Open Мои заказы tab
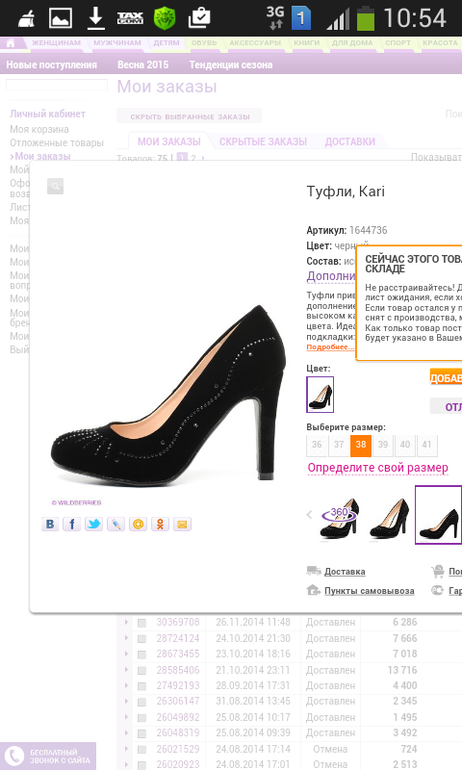This screenshot has width=462, height=770. pyautogui.click(x=169, y=141)
